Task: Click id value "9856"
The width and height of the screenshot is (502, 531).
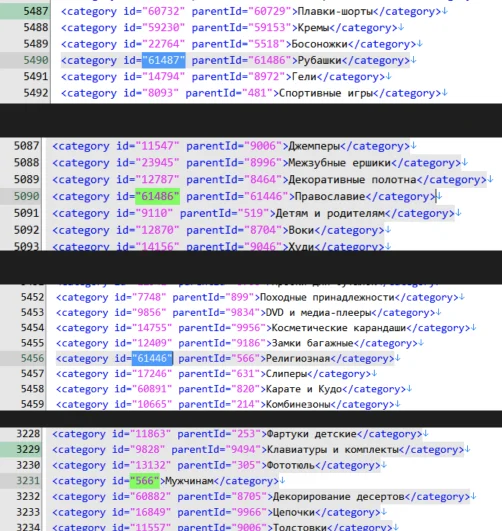Action: [x=149, y=313]
